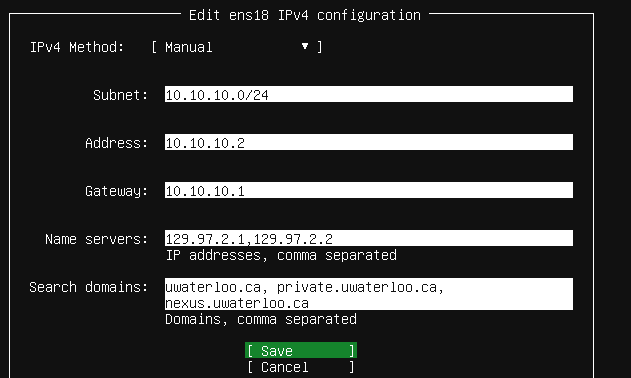The height and width of the screenshot is (378, 631).
Task: Click the "Address:" label
Action: tap(116, 143)
